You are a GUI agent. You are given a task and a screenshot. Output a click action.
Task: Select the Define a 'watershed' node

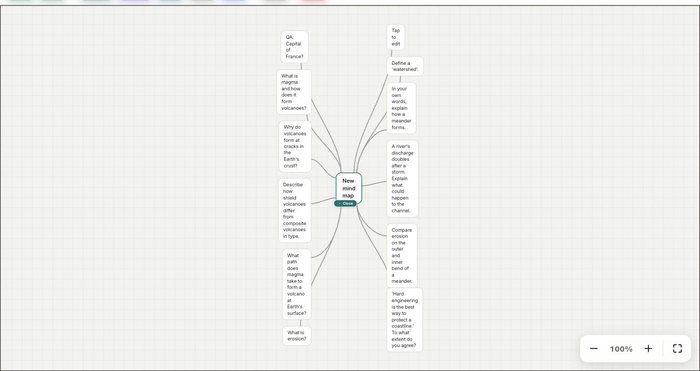404,66
